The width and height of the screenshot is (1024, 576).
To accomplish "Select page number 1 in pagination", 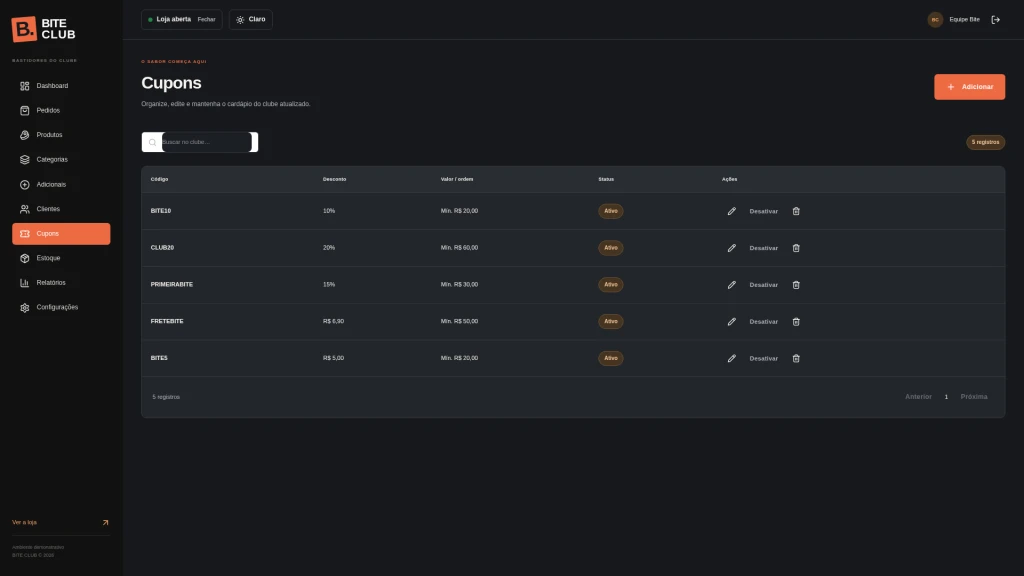I will tap(946, 397).
